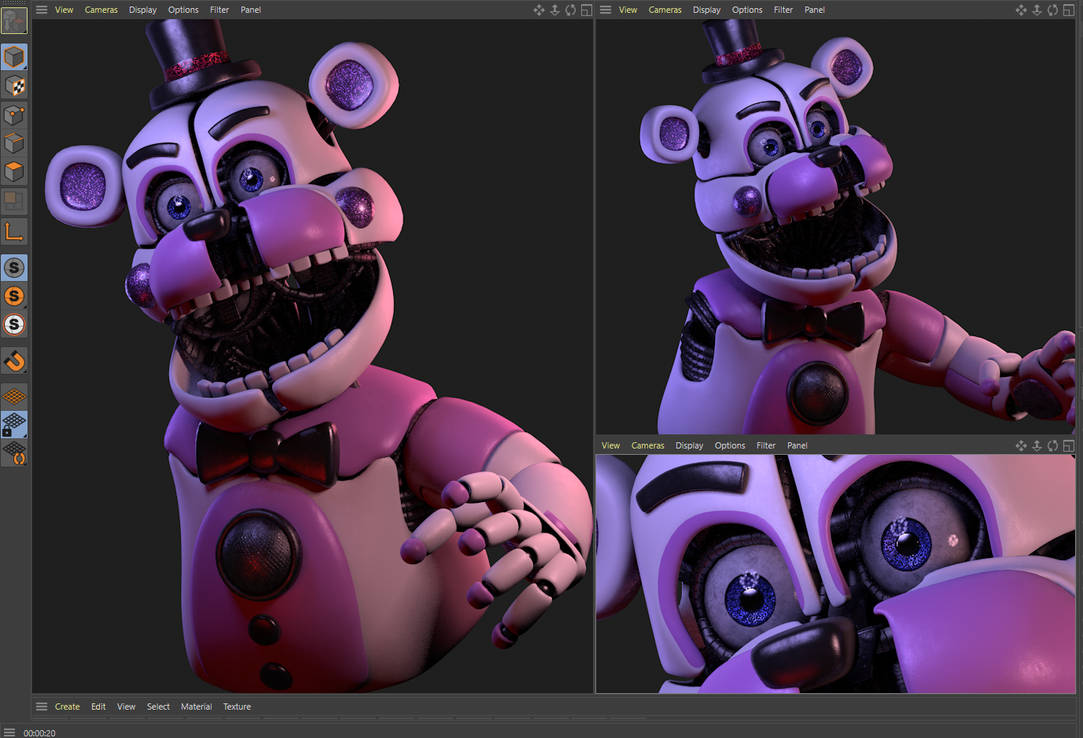1083x738 pixels.
Task: Click Create in the bottom toolbar
Action: click(x=67, y=706)
